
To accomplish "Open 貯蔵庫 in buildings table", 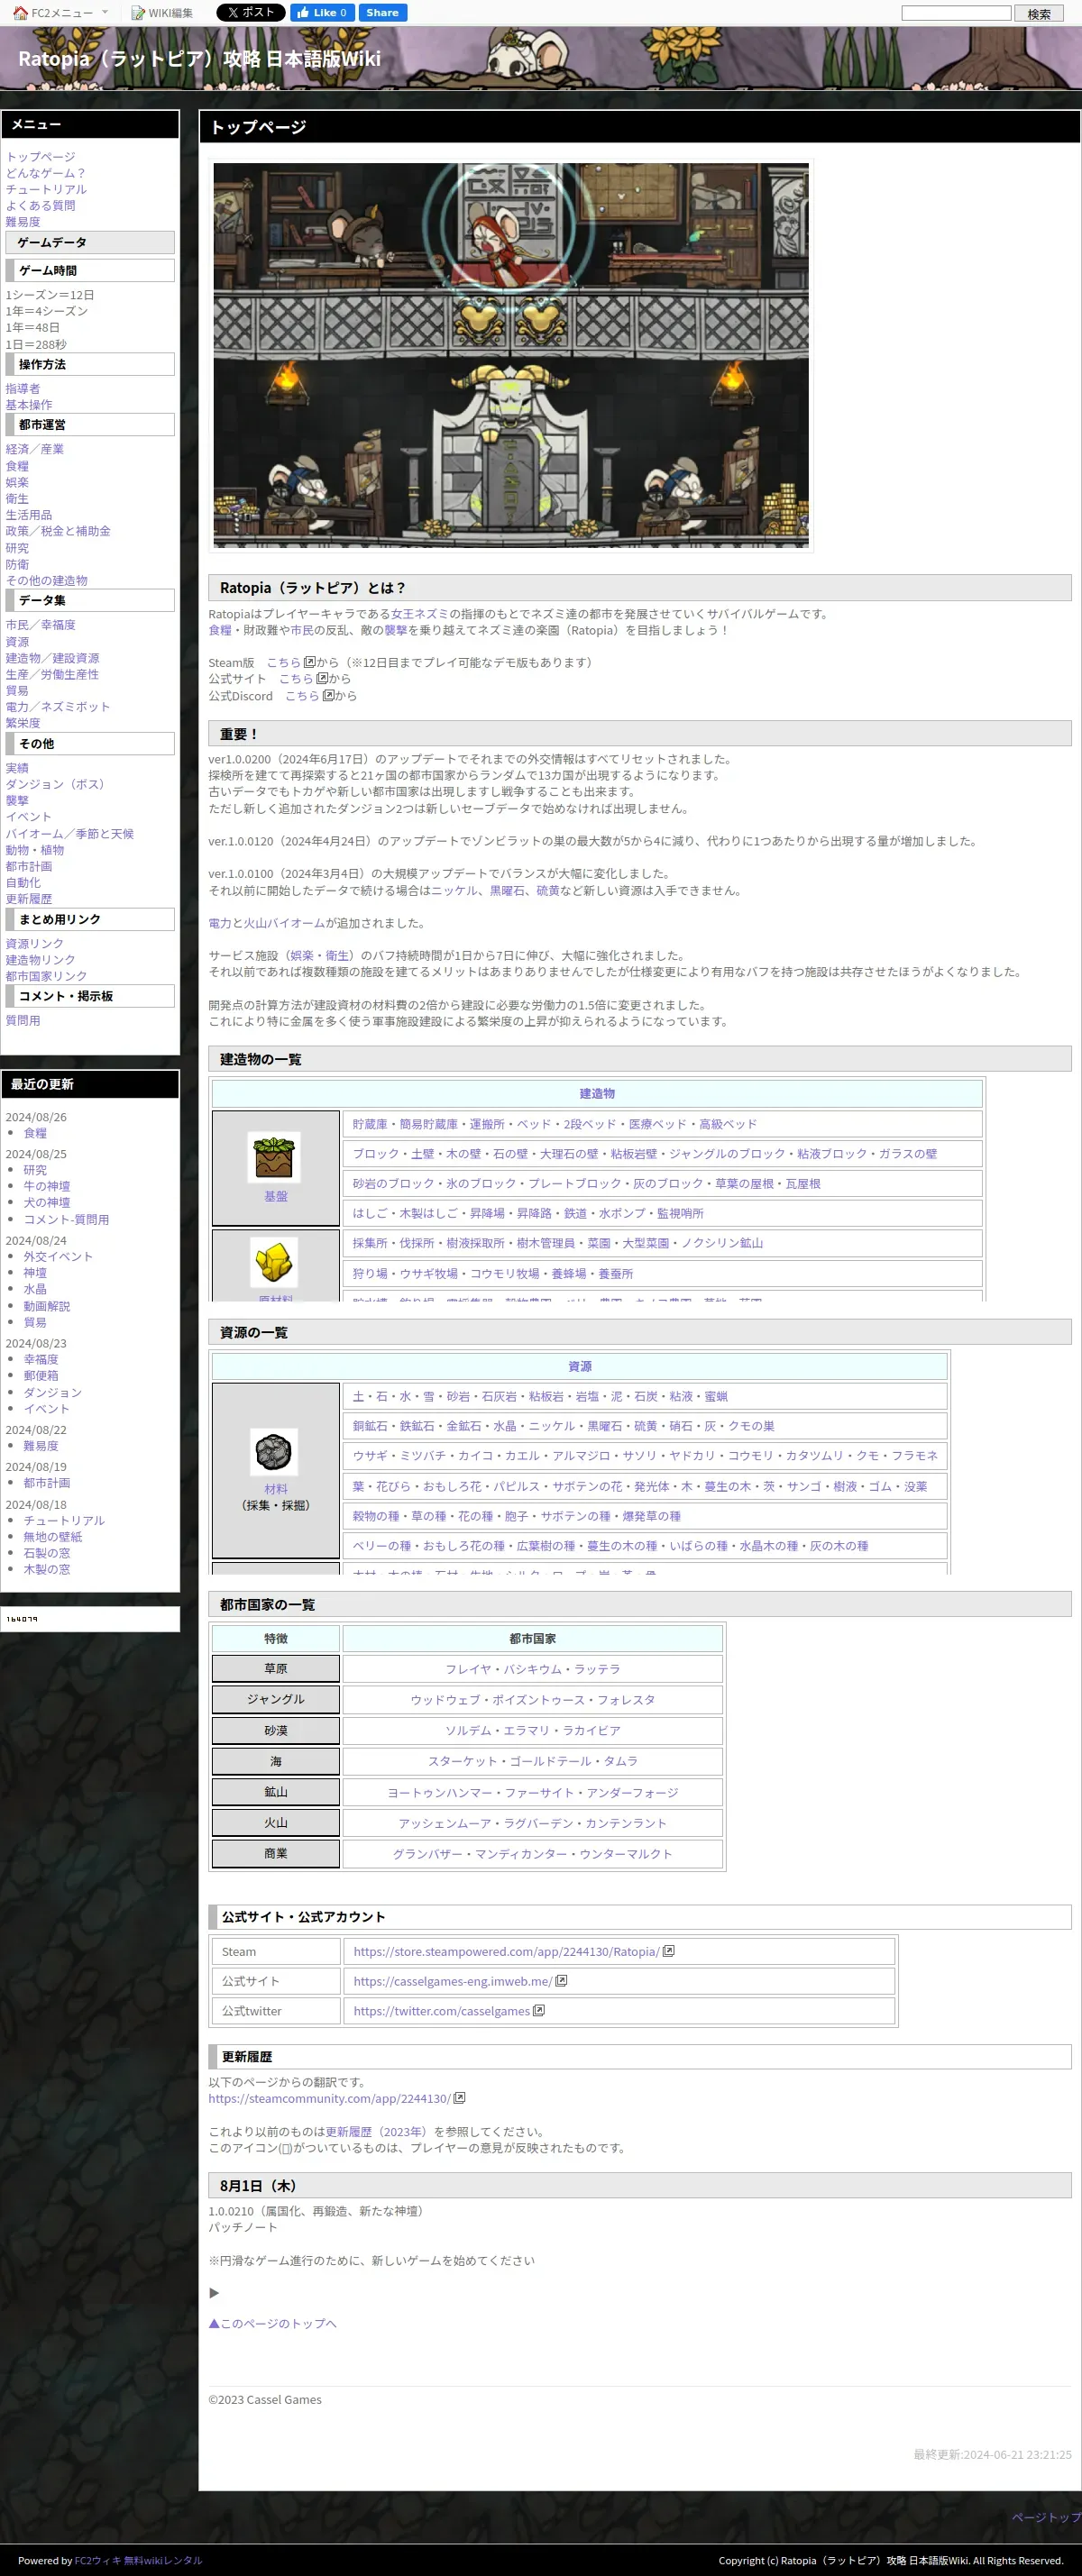I will 370,1124.
